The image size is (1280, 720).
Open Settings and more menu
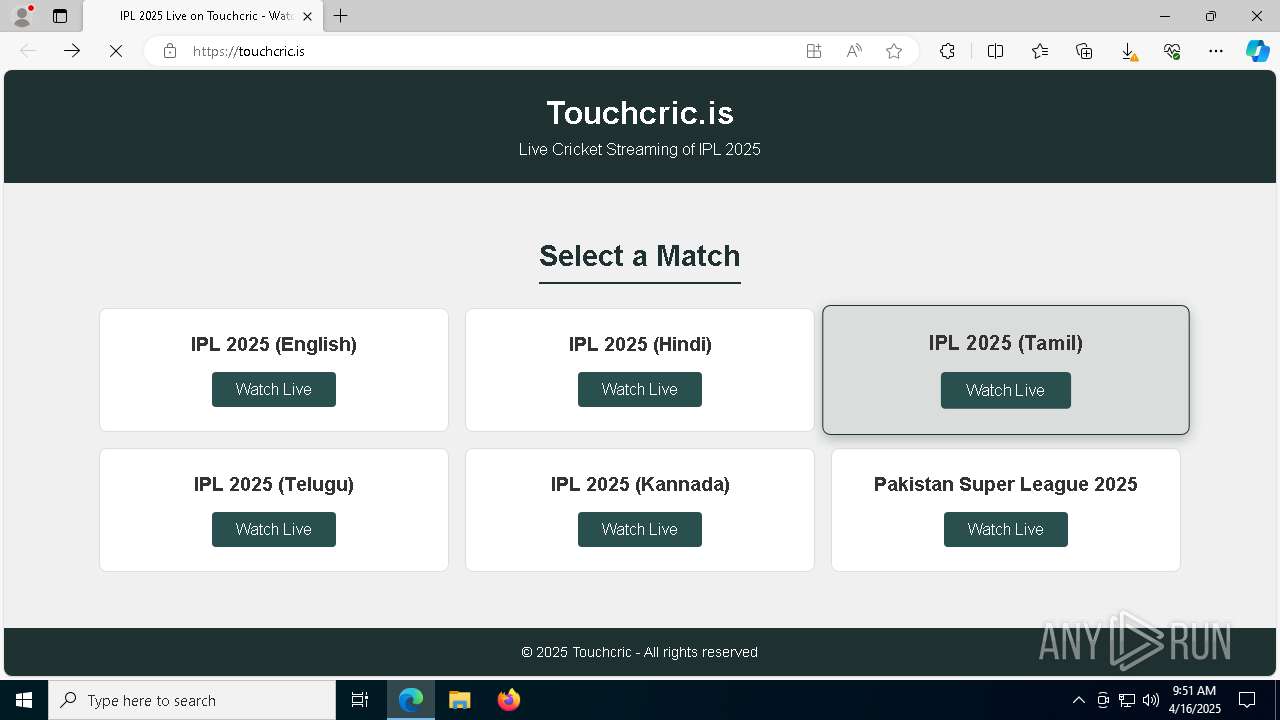[x=1216, y=51]
